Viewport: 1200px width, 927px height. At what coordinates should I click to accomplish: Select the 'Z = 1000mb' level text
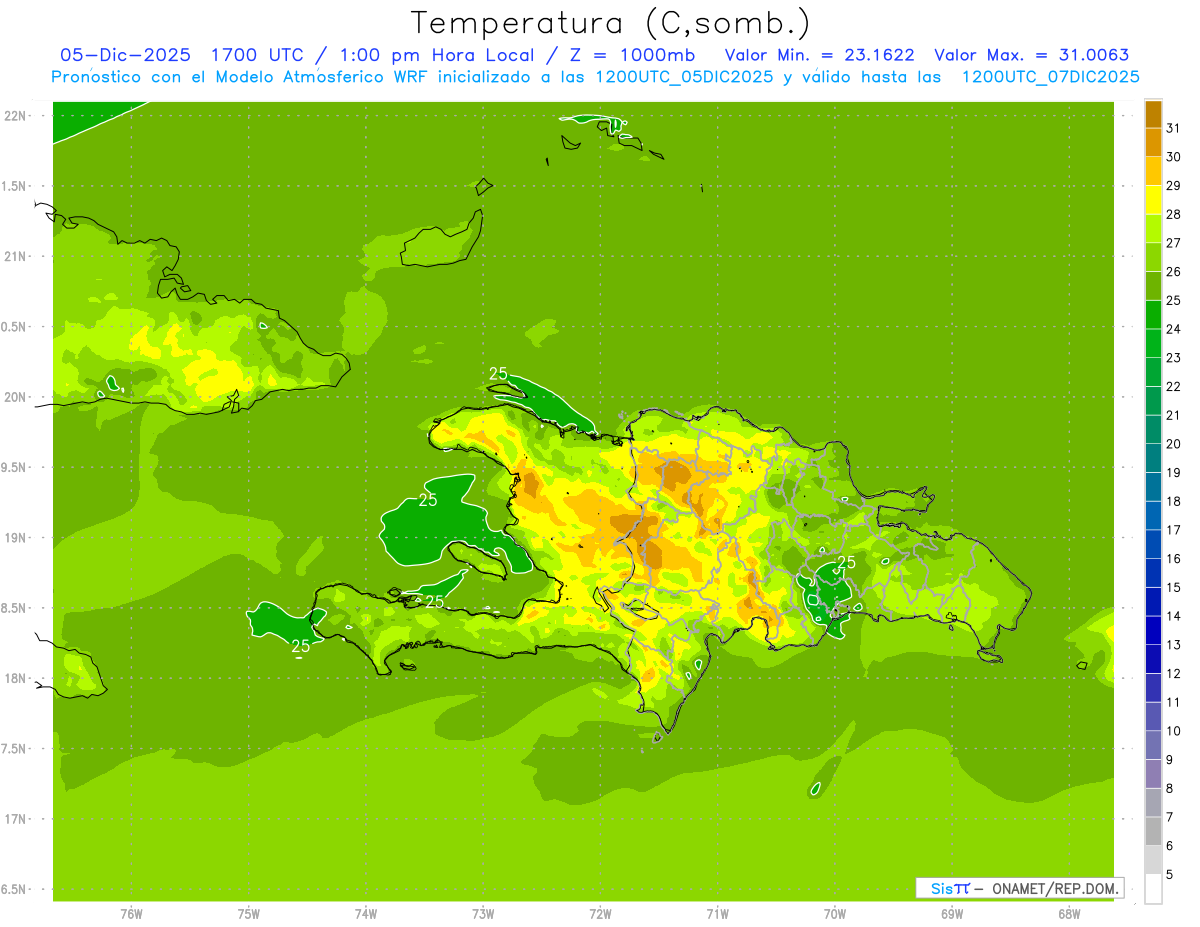tap(633, 55)
